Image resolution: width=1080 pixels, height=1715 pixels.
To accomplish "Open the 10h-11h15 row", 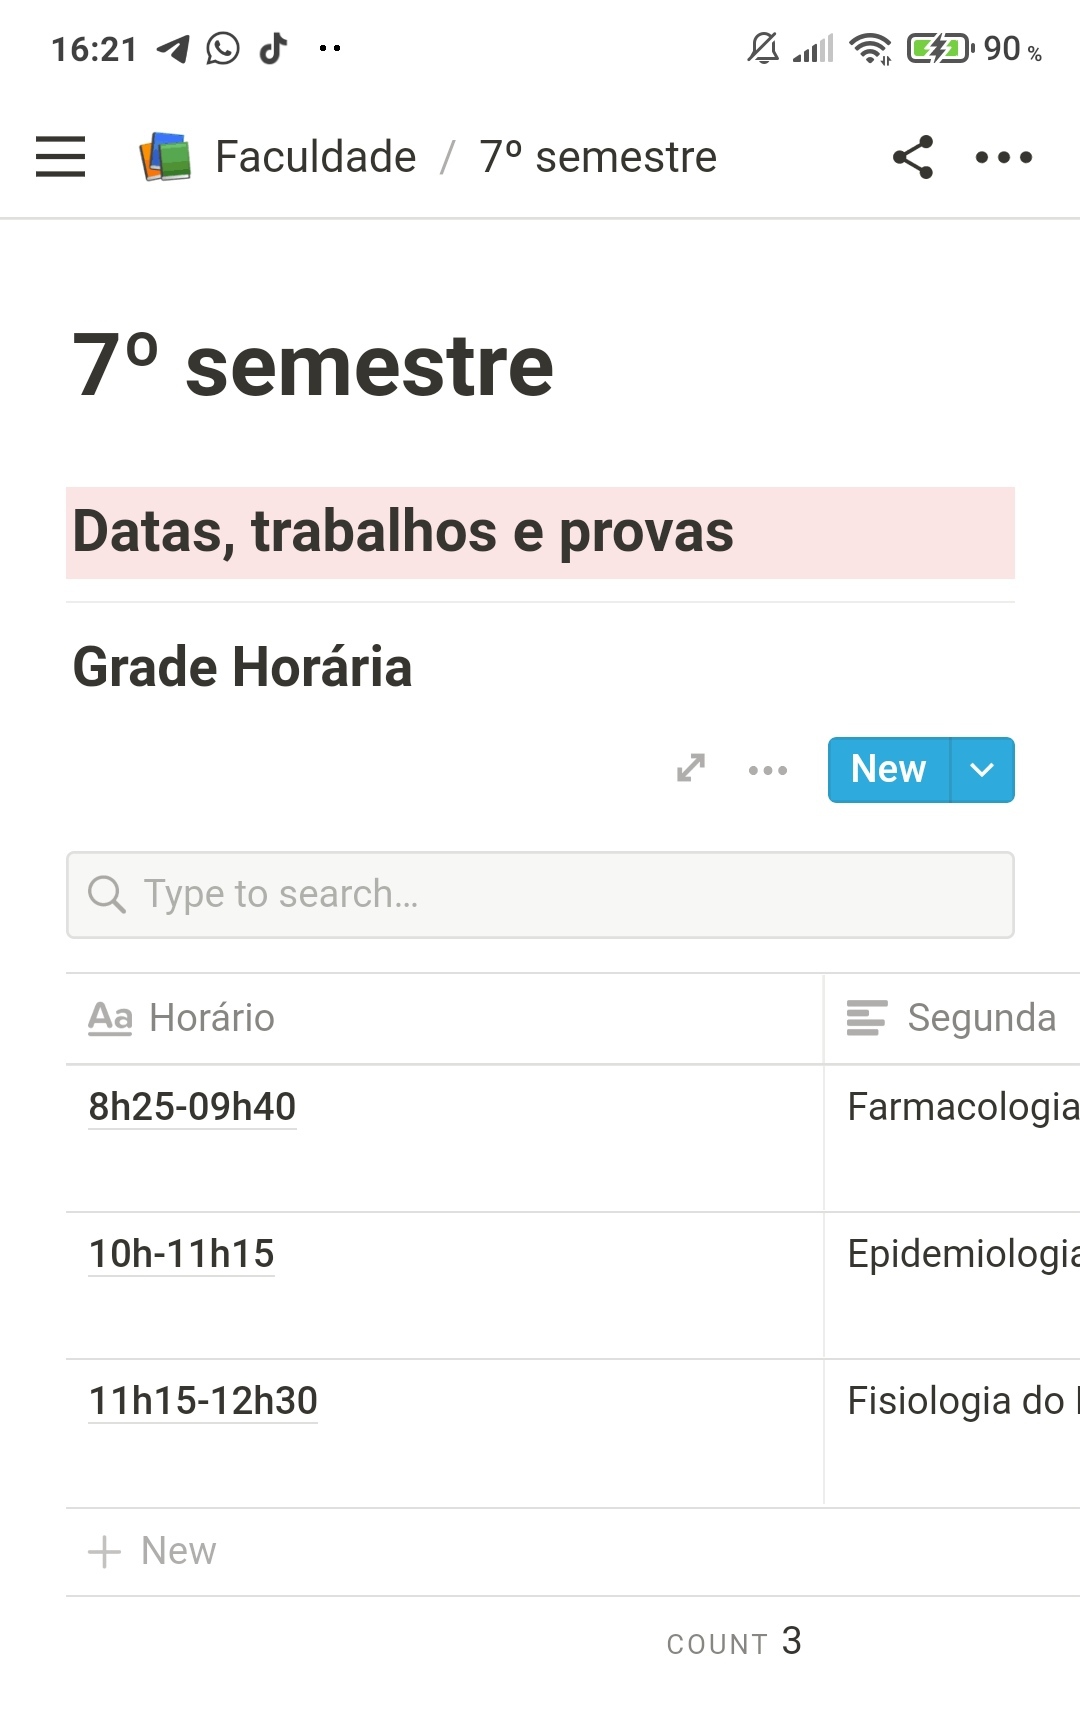I will (181, 1254).
